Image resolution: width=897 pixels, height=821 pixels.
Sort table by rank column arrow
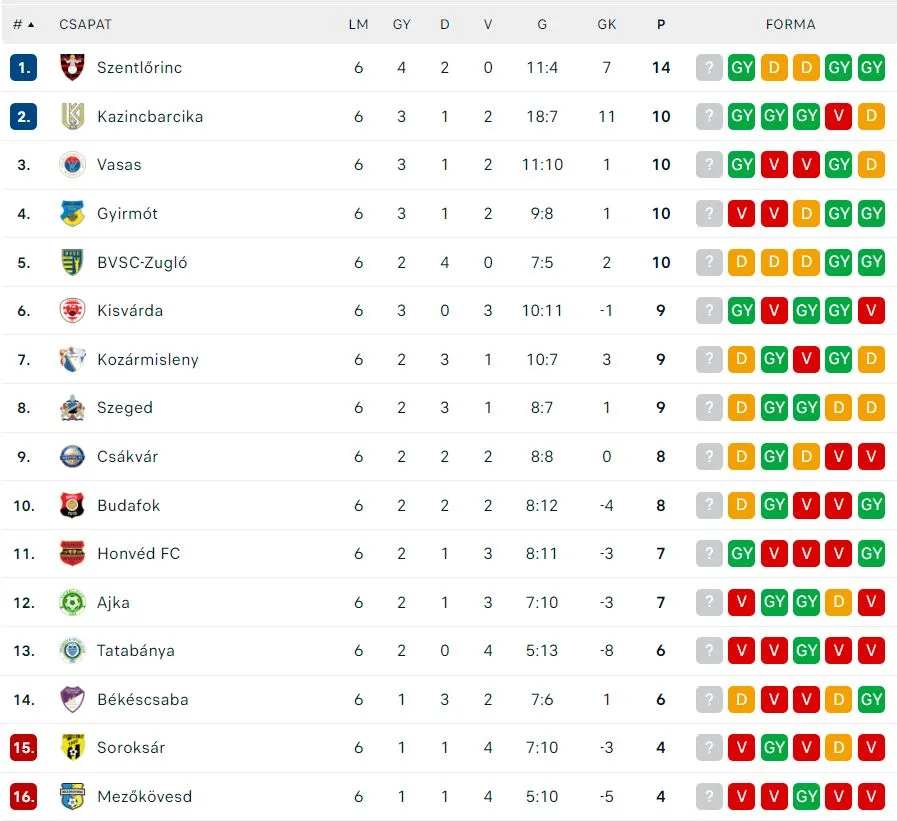point(31,24)
